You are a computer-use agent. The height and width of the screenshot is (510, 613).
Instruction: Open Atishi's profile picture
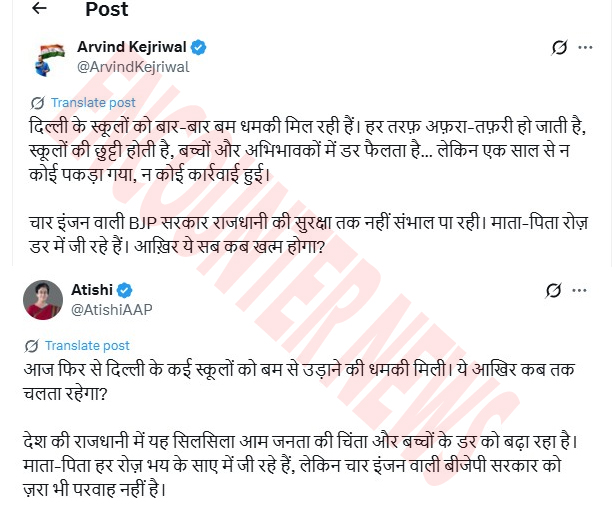click(43, 300)
